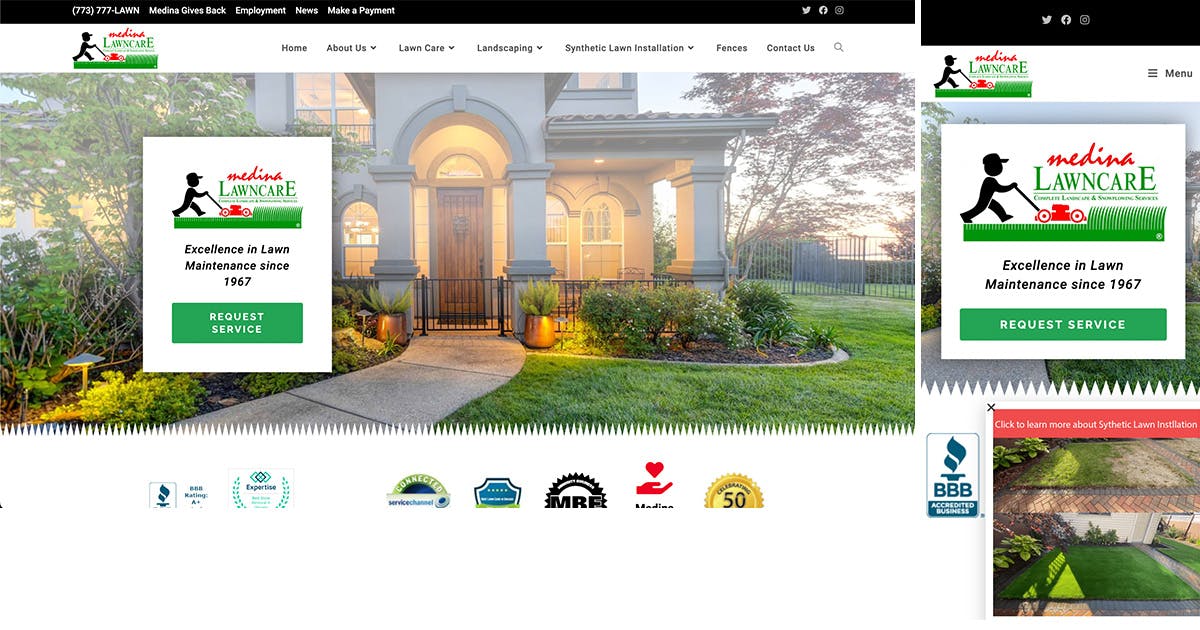Expand Synthetic Lawn Installation dropdown

630,48
